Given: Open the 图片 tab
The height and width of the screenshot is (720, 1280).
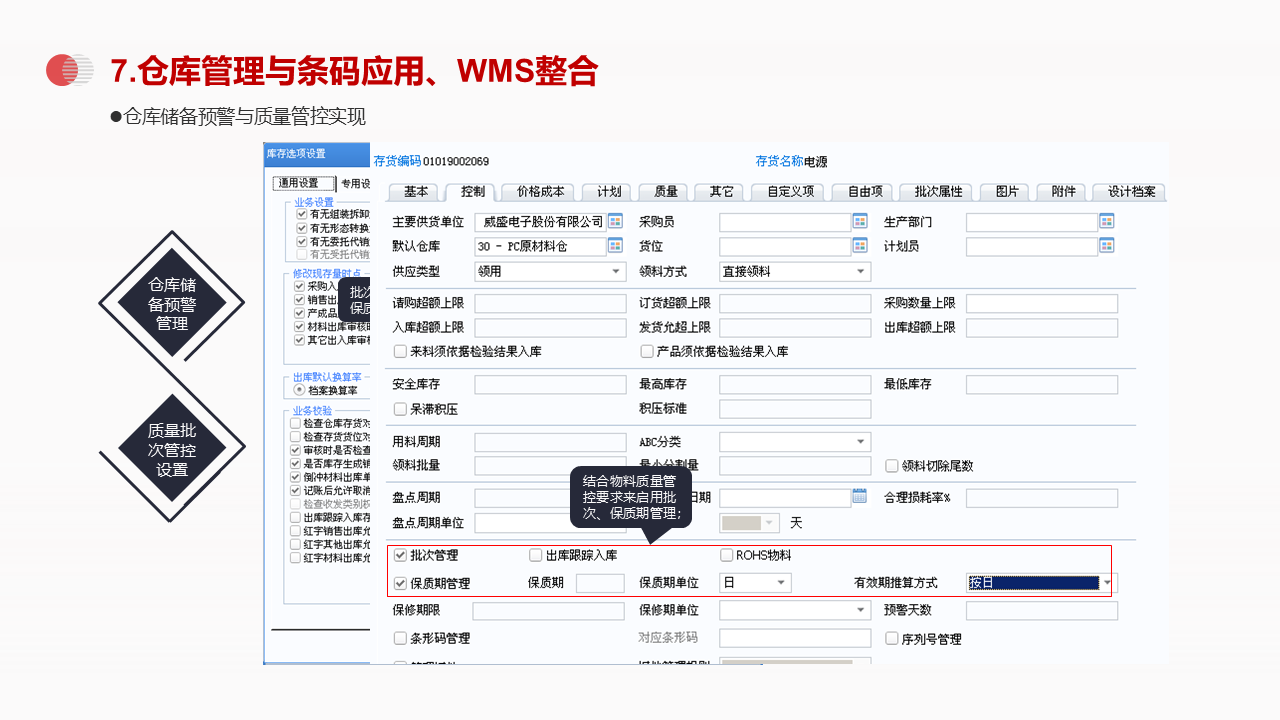Looking at the screenshot, I should pos(1006,192).
